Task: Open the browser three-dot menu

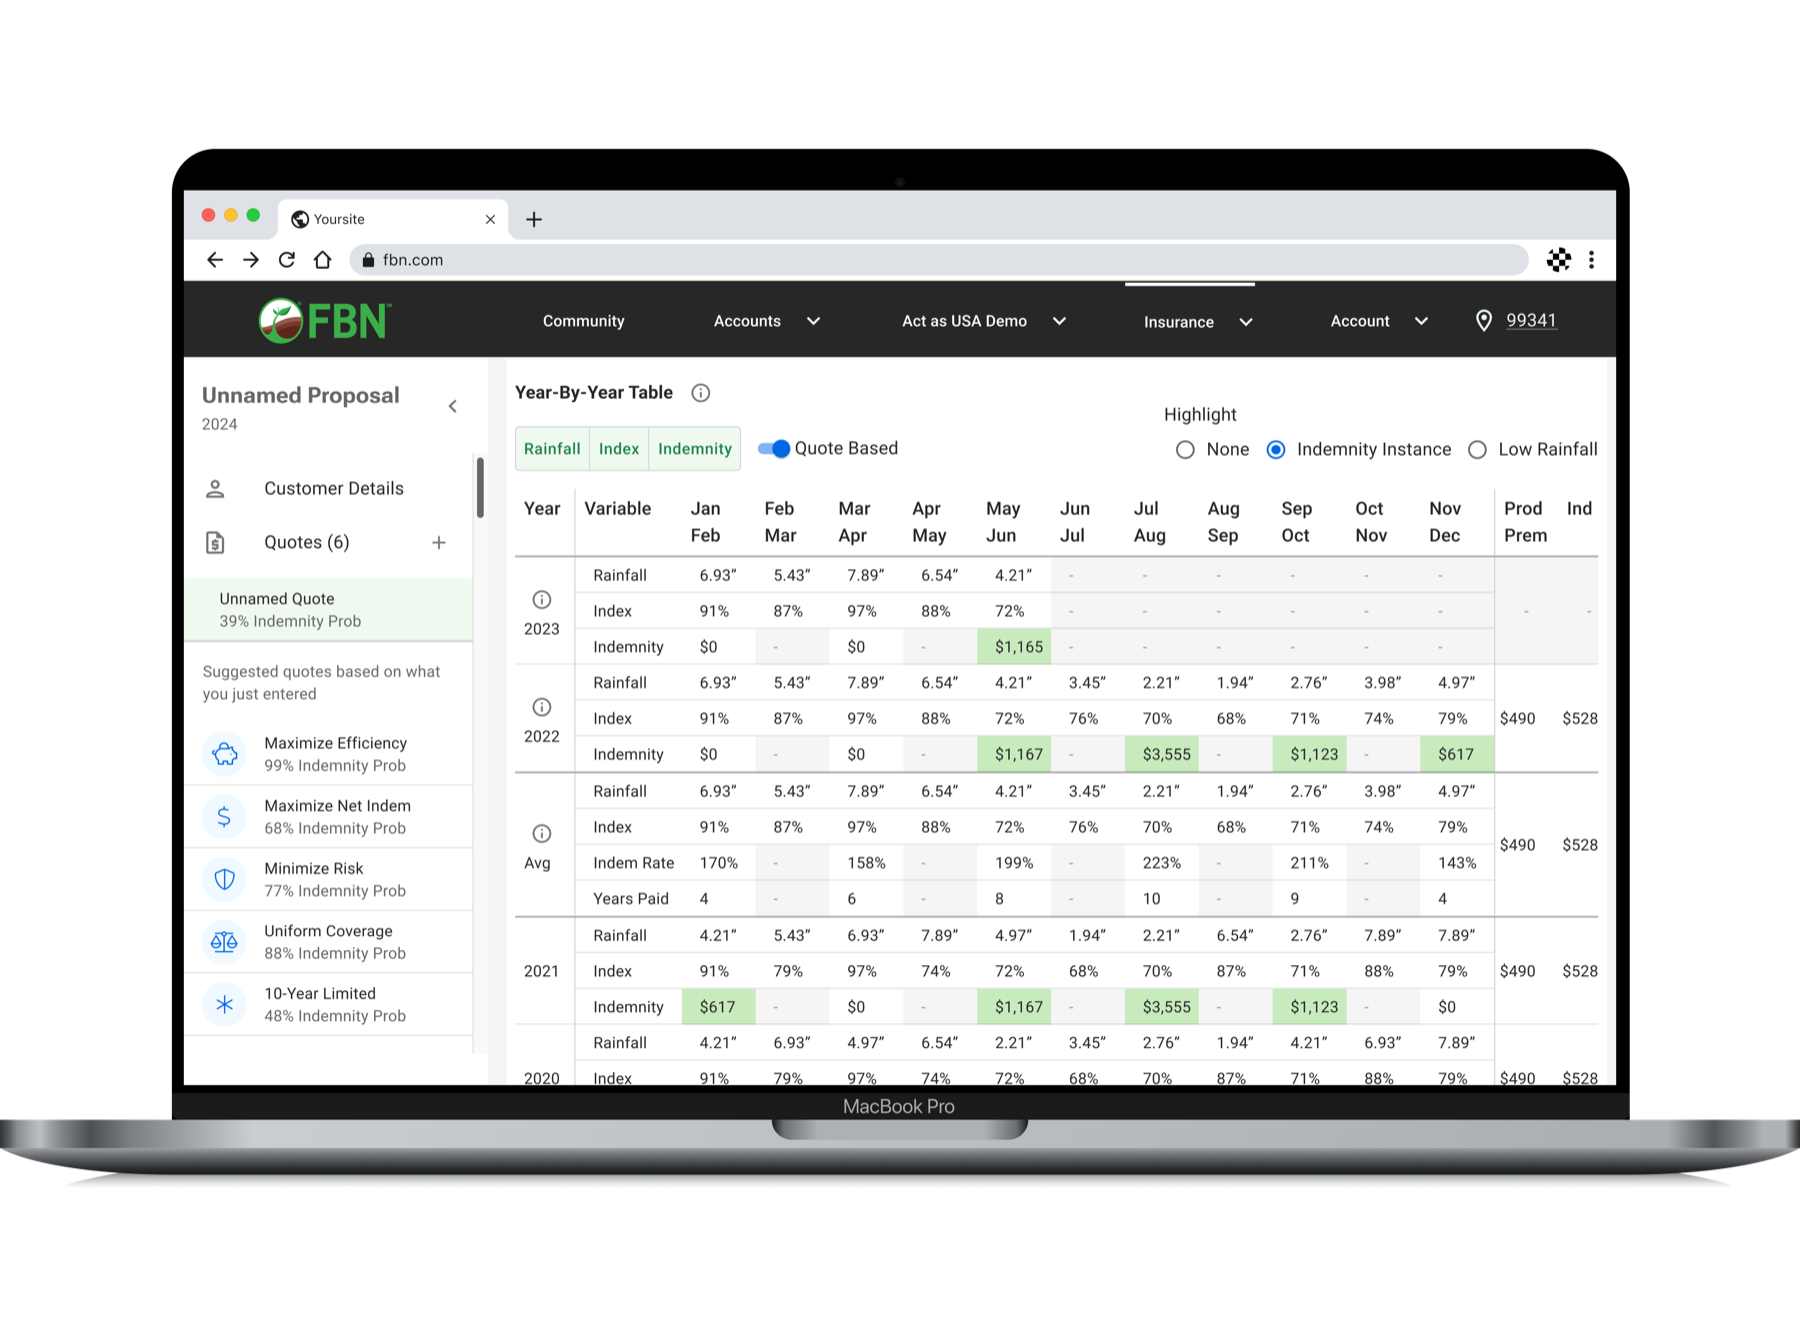Action: [x=1591, y=260]
